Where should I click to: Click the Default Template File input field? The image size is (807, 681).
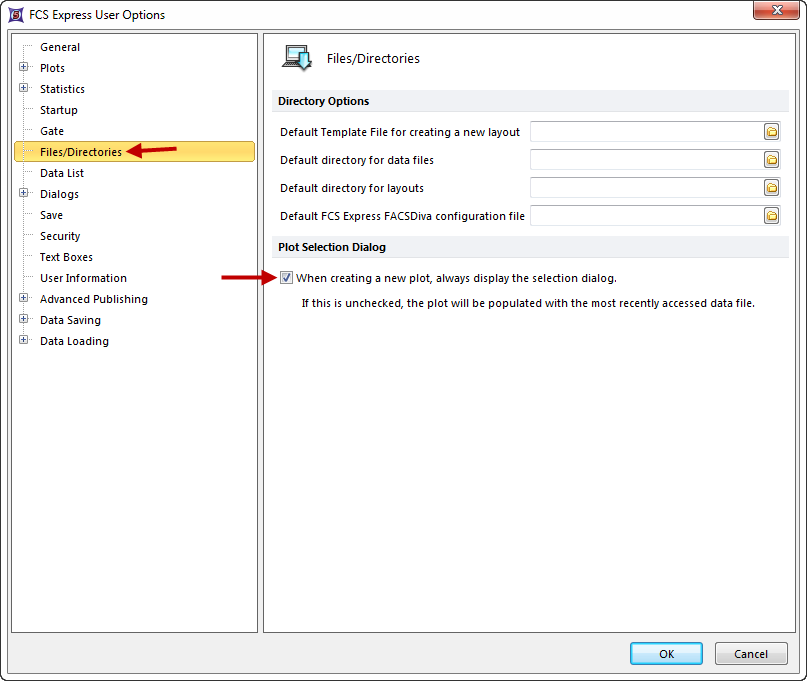click(x=646, y=132)
